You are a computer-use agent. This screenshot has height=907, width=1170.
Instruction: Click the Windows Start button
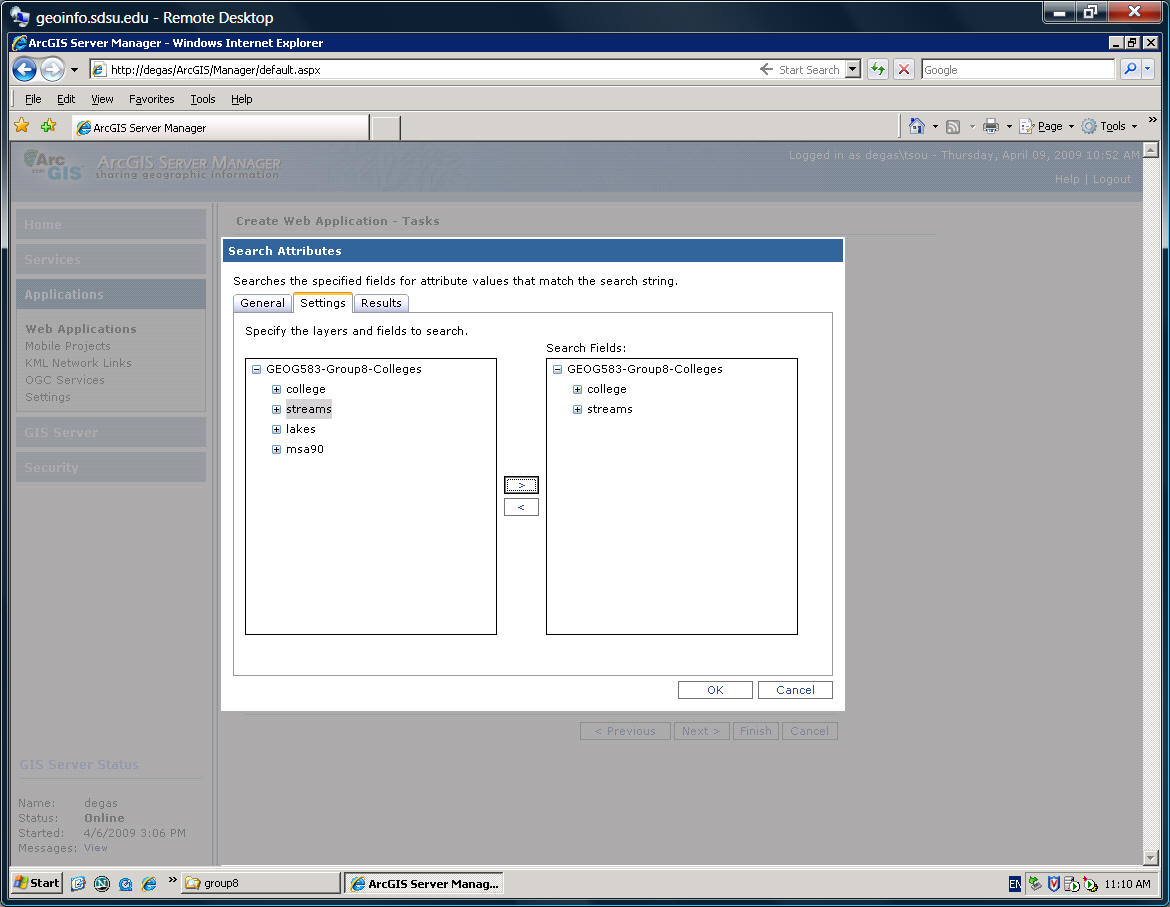coord(37,883)
